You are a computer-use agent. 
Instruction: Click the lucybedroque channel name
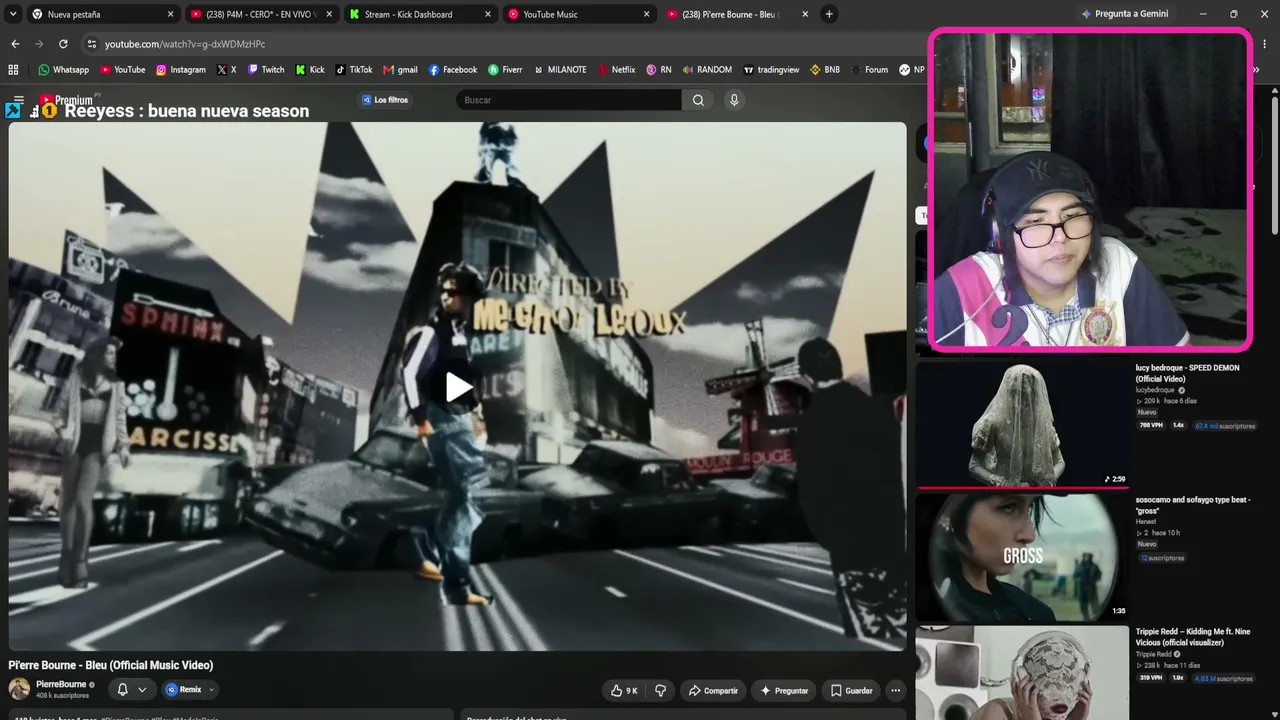pyautogui.click(x=1155, y=390)
